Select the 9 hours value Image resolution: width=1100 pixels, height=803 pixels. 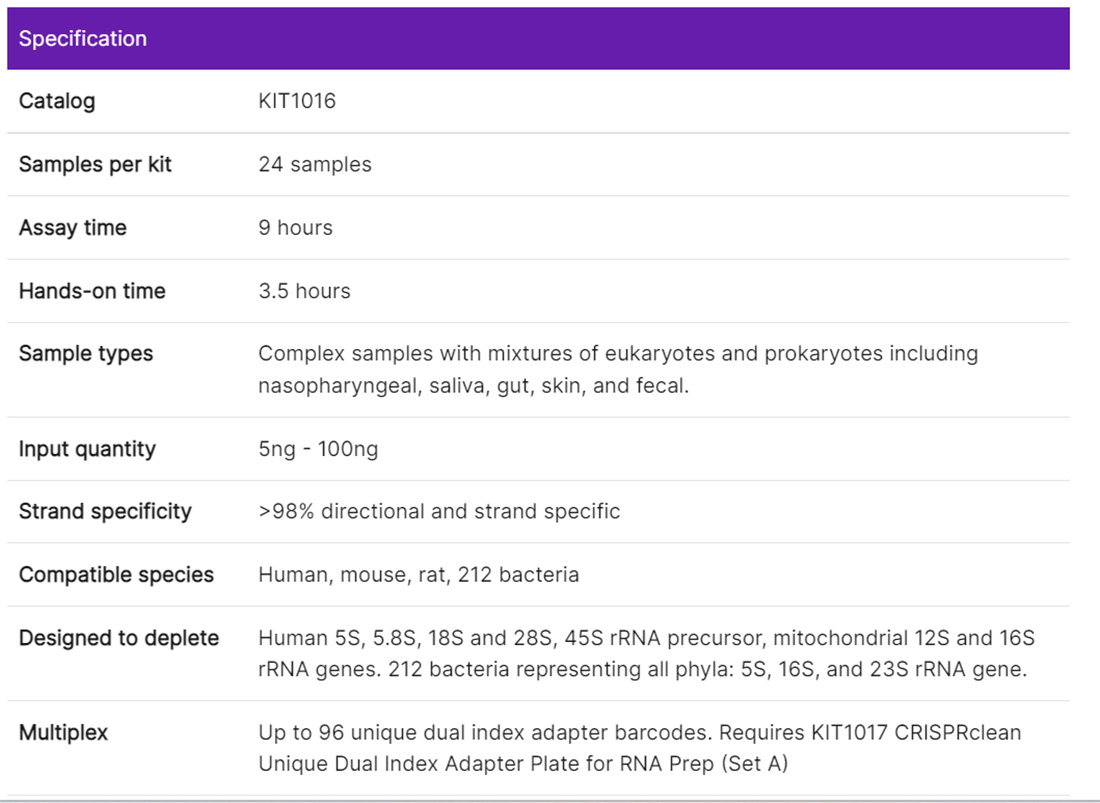click(295, 227)
